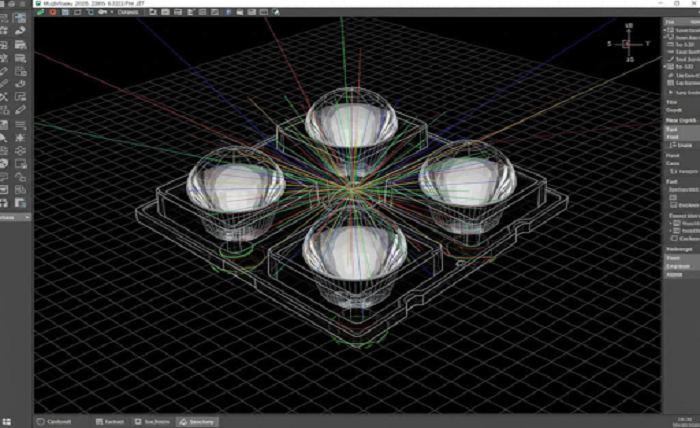Click the top lens dome in 3D viewport
Viewport: 700px width, 428px height.
(x=351, y=117)
